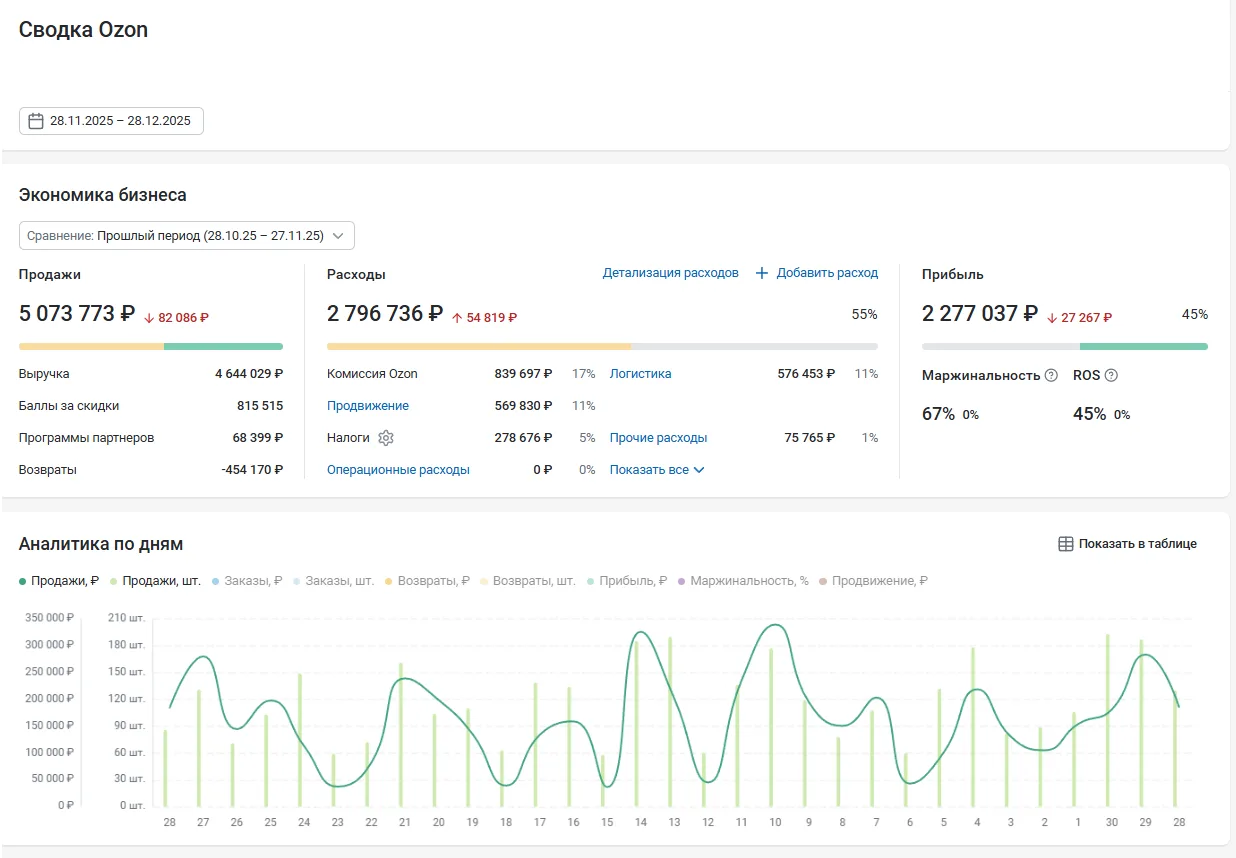The height and width of the screenshot is (858, 1236).
Task: Click the help icon next to ROS
Action: click(1111, 376)
